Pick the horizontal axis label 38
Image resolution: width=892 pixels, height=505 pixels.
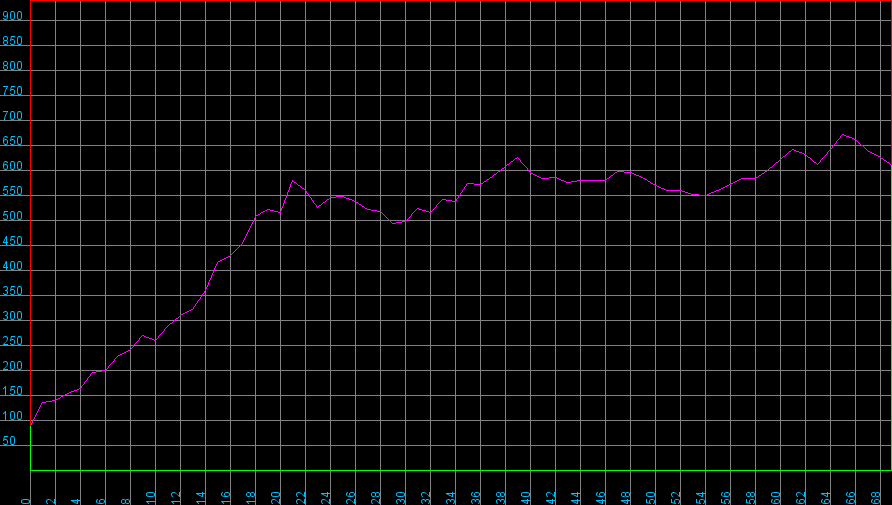(x=501, y=498)
